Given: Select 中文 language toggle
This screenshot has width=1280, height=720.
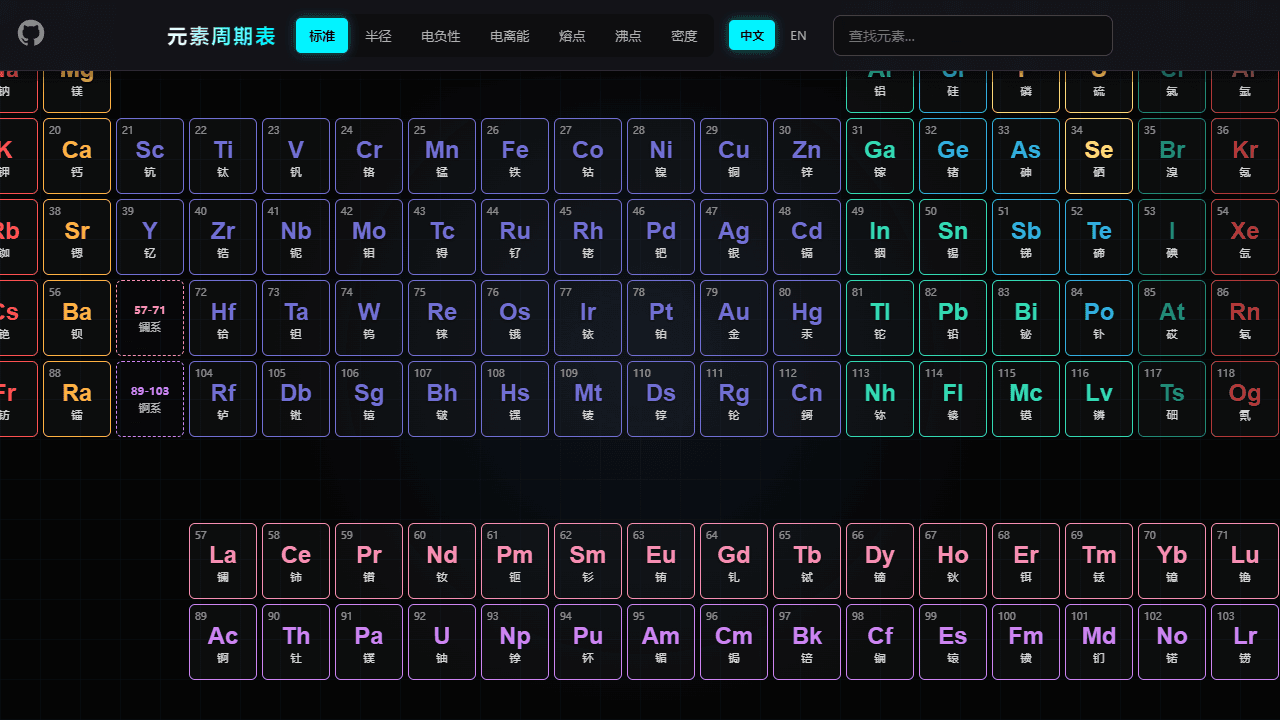Looking at the screenshot, I should pyautogui.click(x=752, y=36).
